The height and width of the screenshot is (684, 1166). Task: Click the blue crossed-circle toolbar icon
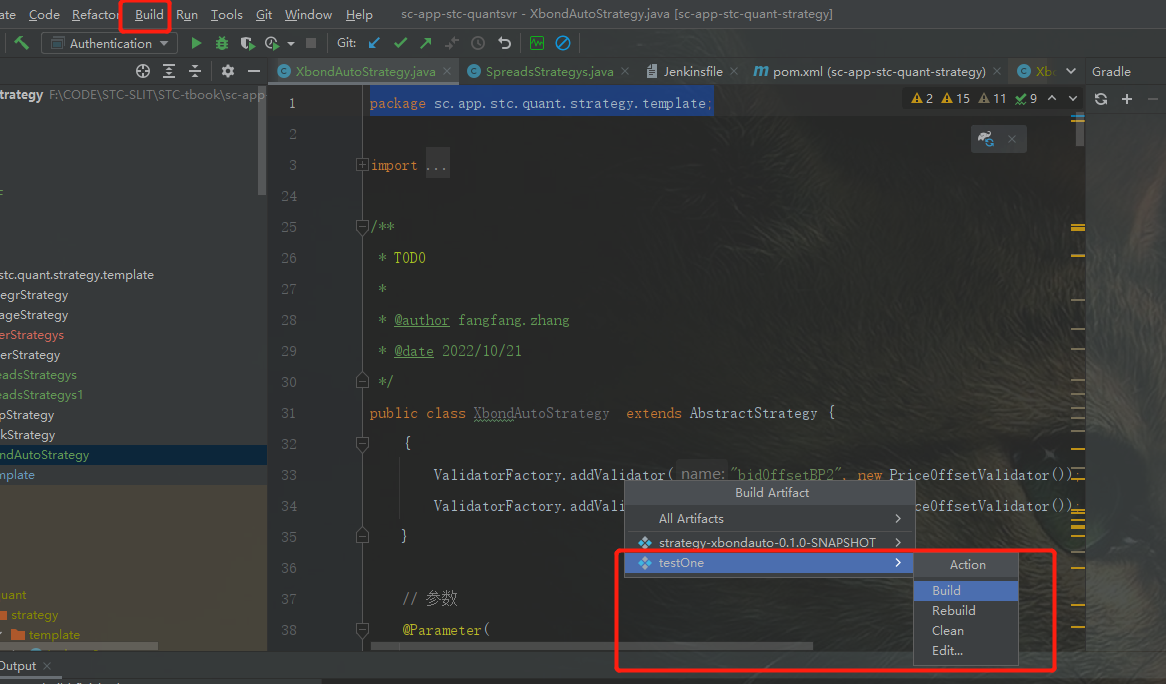point(563,43)
